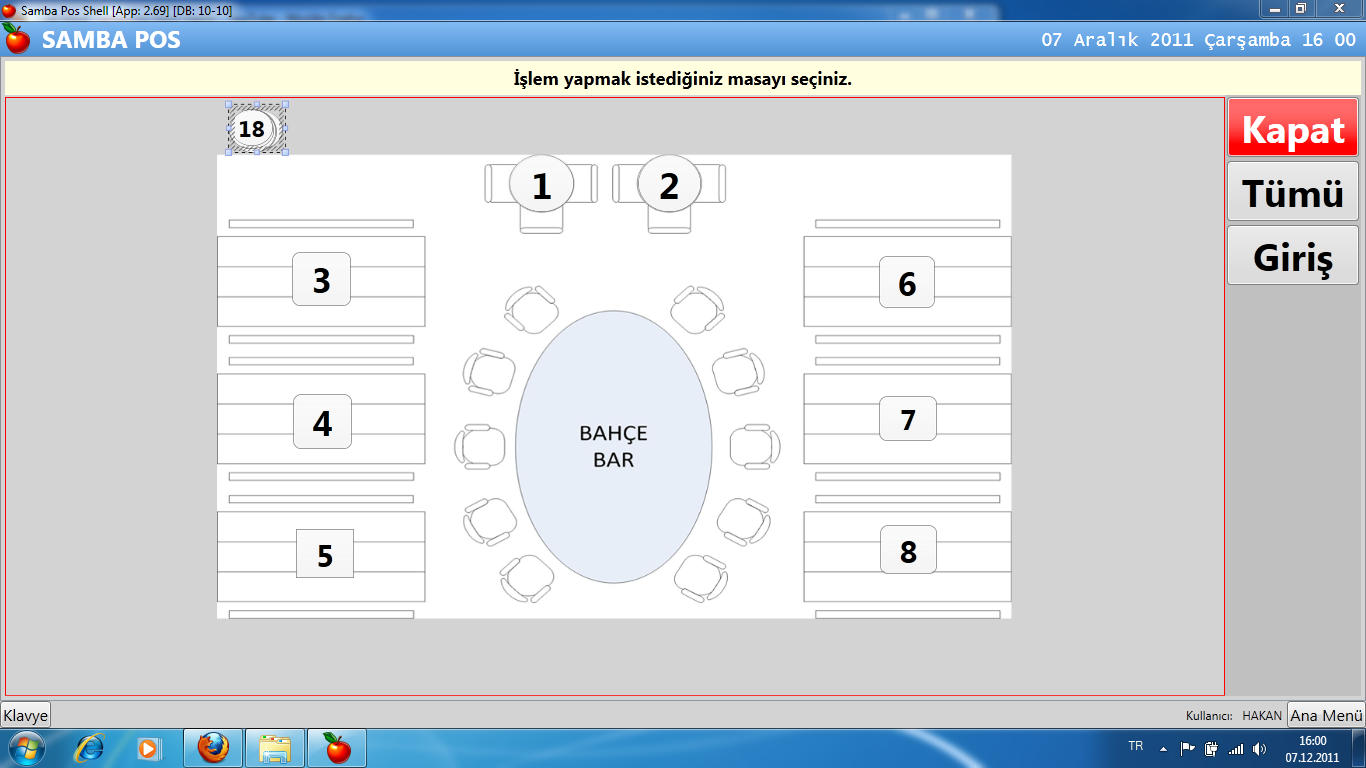Open Windows Media Player taskbar icon
Image resolution: width=1366 pixels, height=768 pixels.
(x=149, y=748)
